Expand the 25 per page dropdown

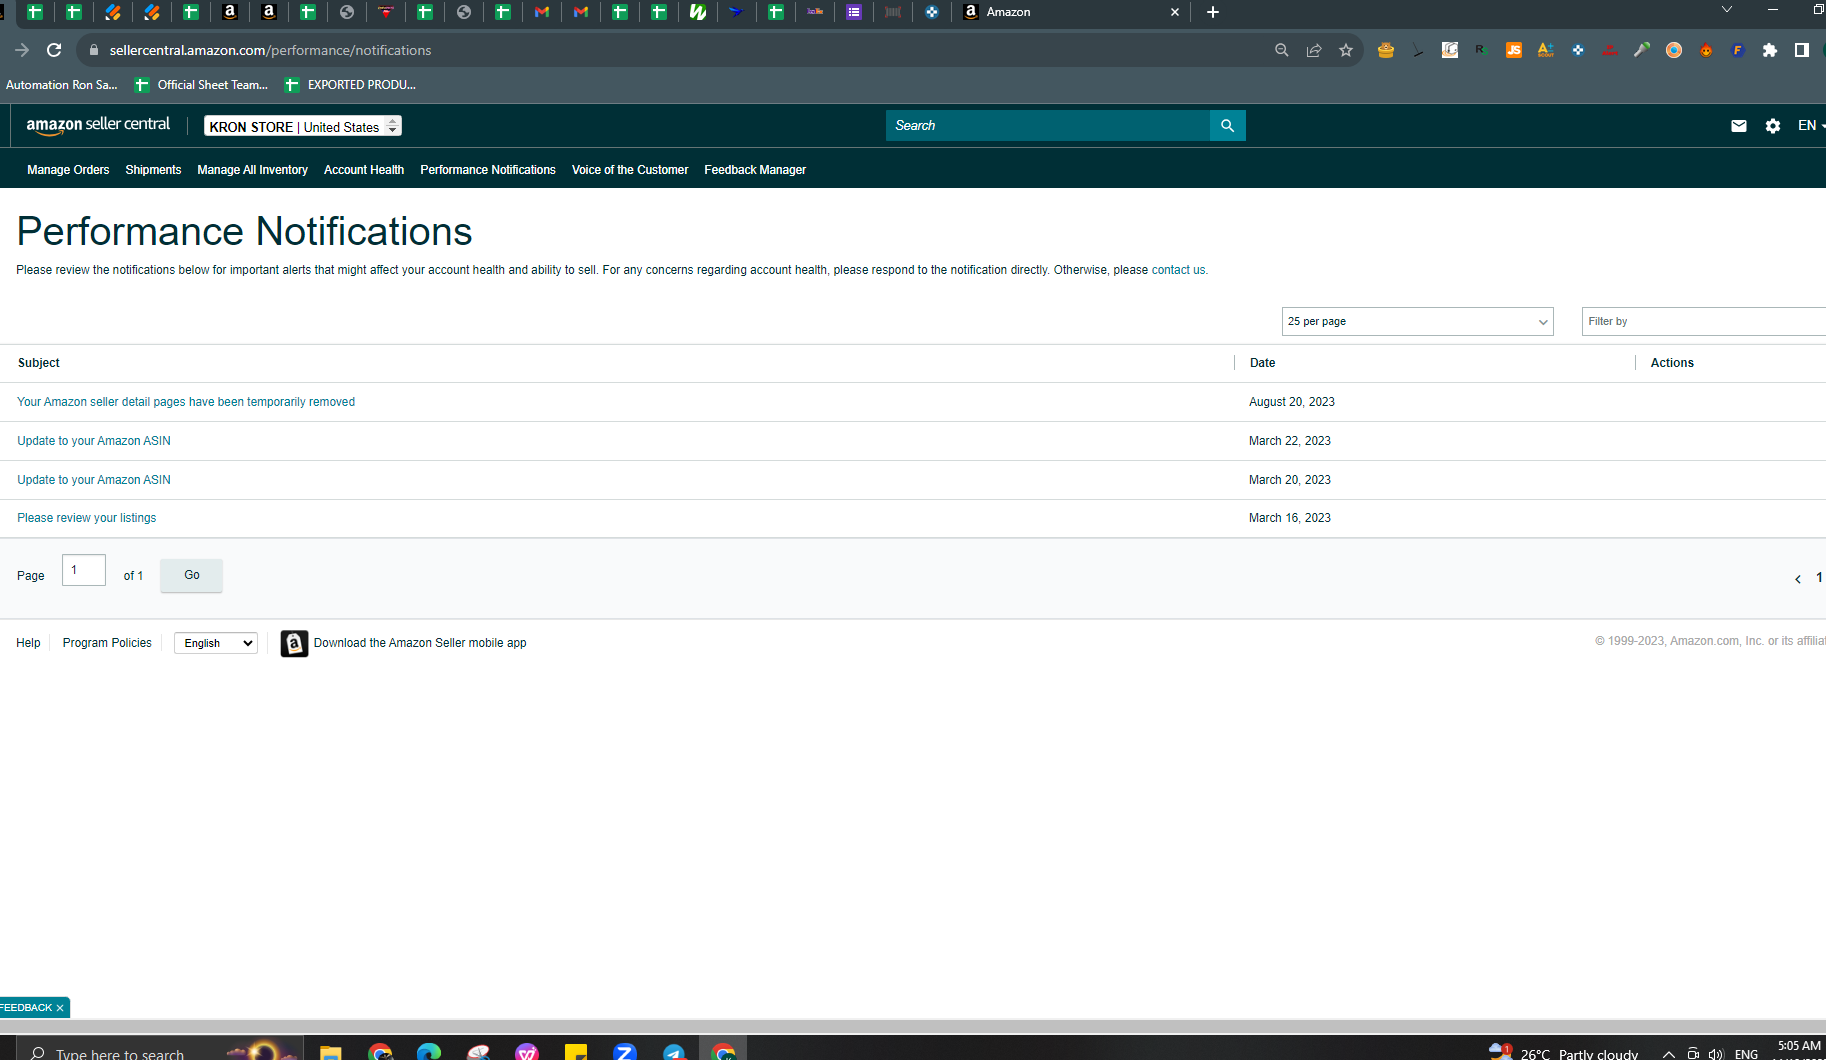pos(1417,322)
